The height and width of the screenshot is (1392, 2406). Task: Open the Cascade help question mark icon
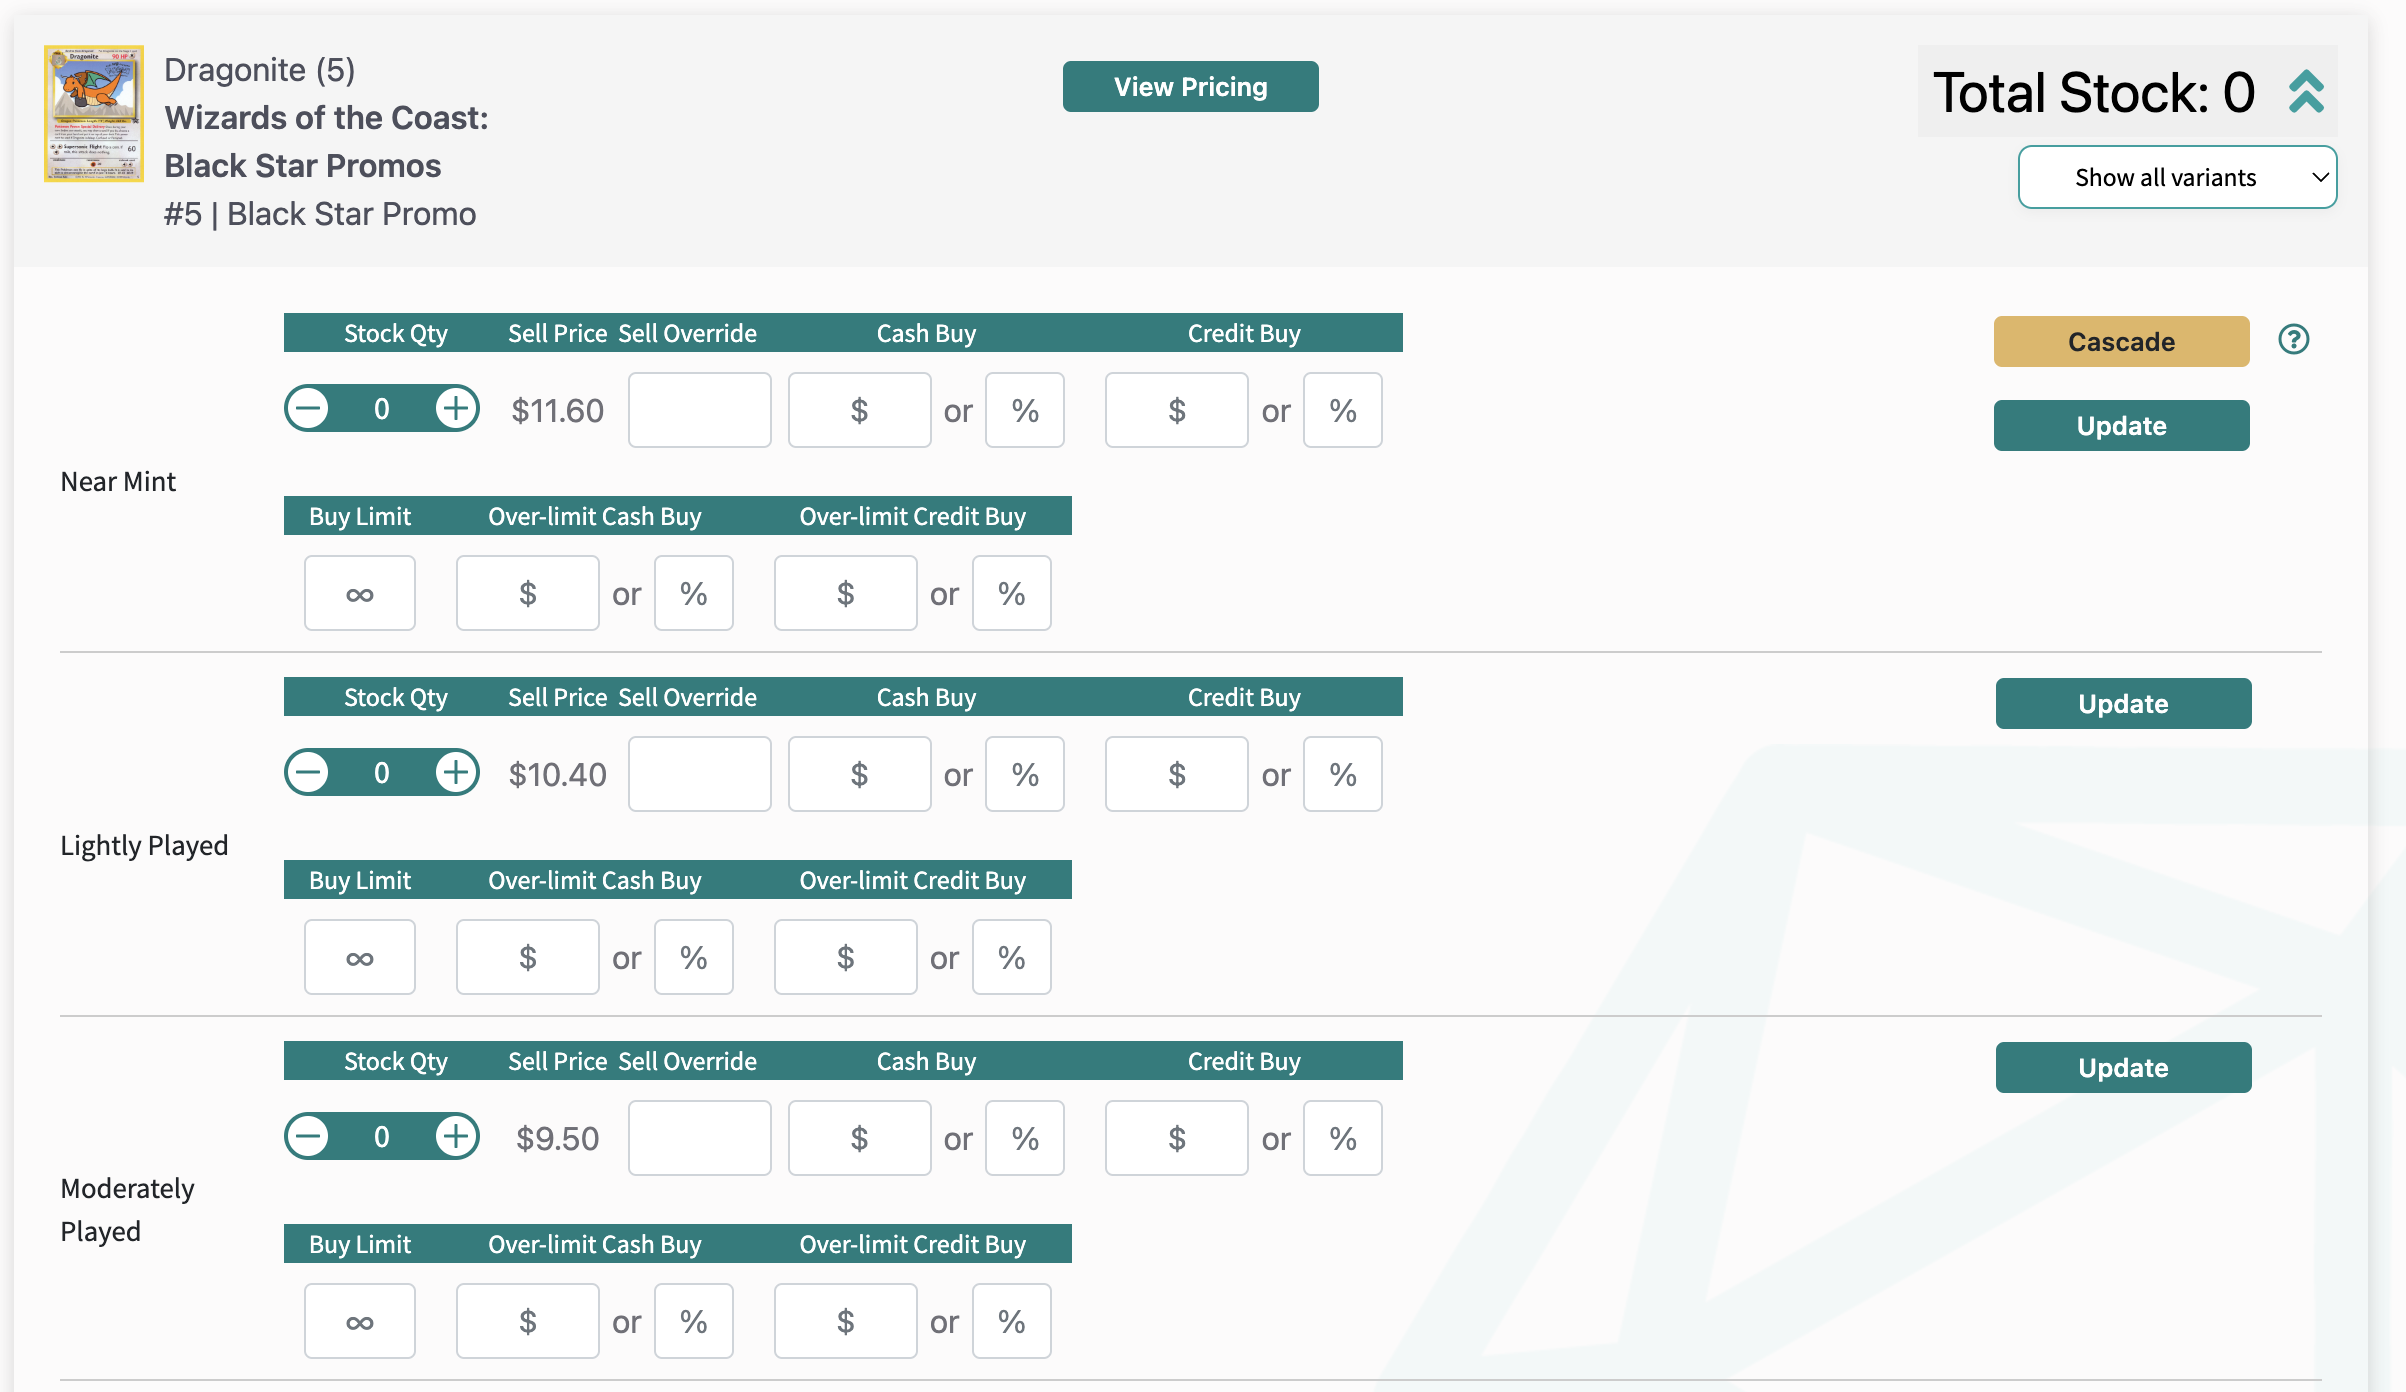point(2293,340)
